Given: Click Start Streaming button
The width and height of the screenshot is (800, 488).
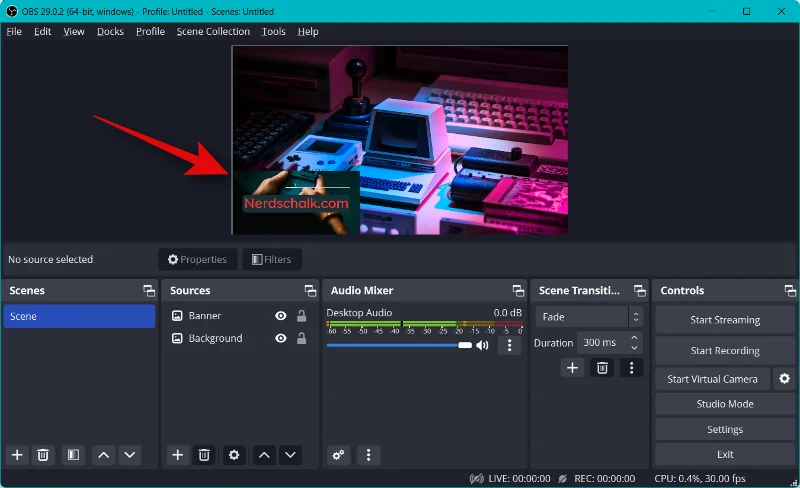Looking at the screenshot, I should (725, 320).
